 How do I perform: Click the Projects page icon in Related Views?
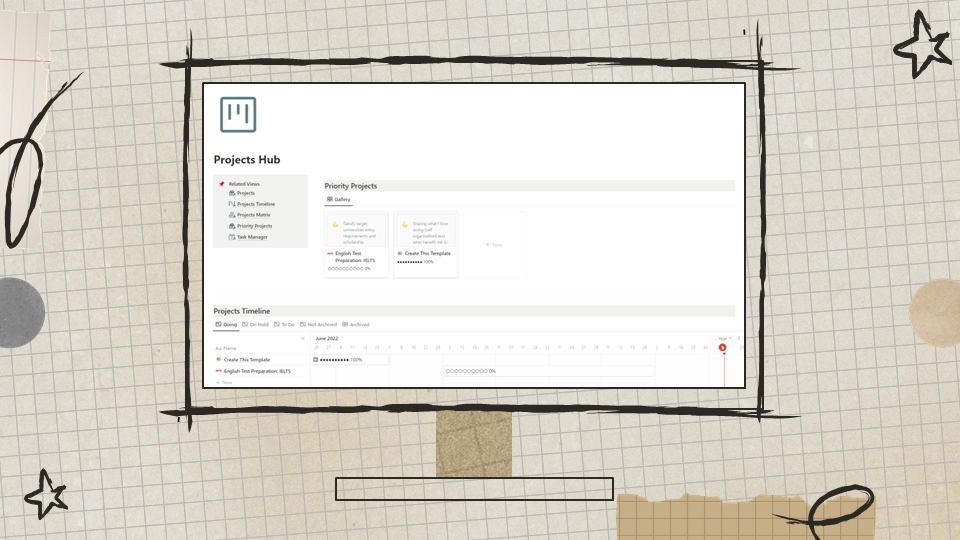232,193
